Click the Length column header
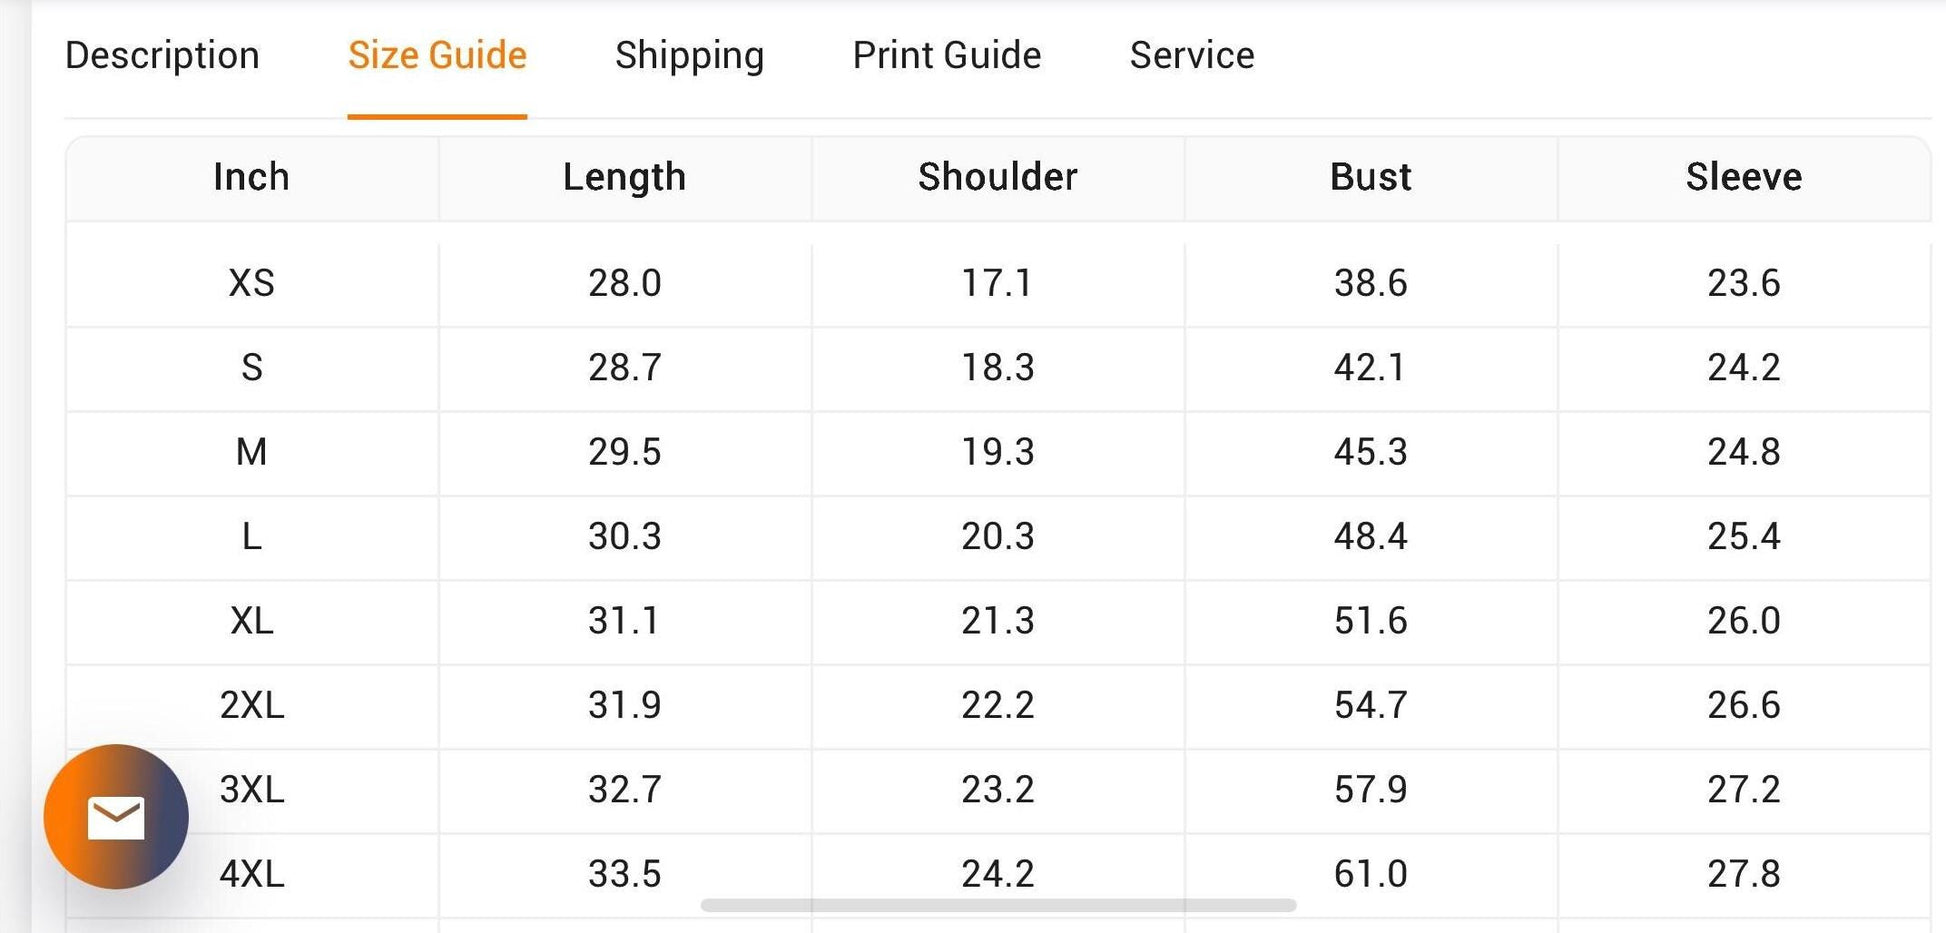 coord(624,177)
